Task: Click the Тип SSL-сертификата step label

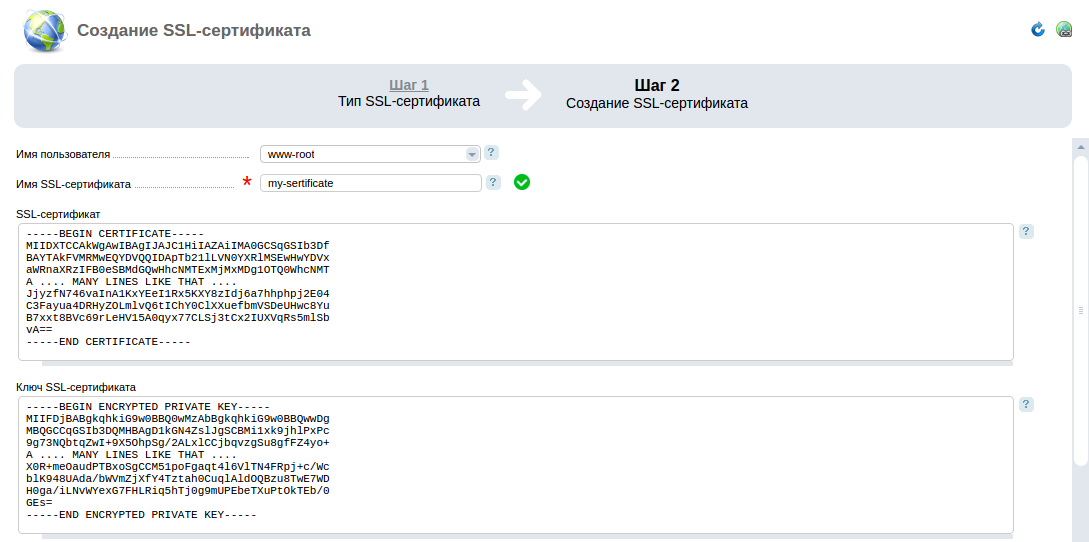Action: pos(408,102)
